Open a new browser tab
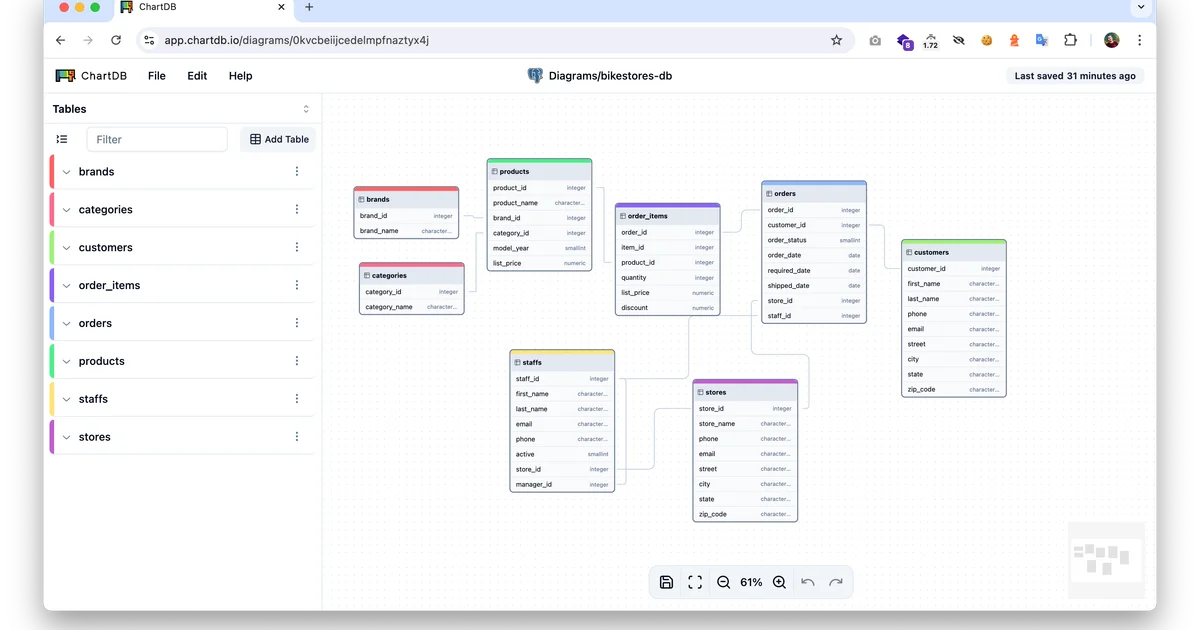1200x630 pixels. [309, 8]
